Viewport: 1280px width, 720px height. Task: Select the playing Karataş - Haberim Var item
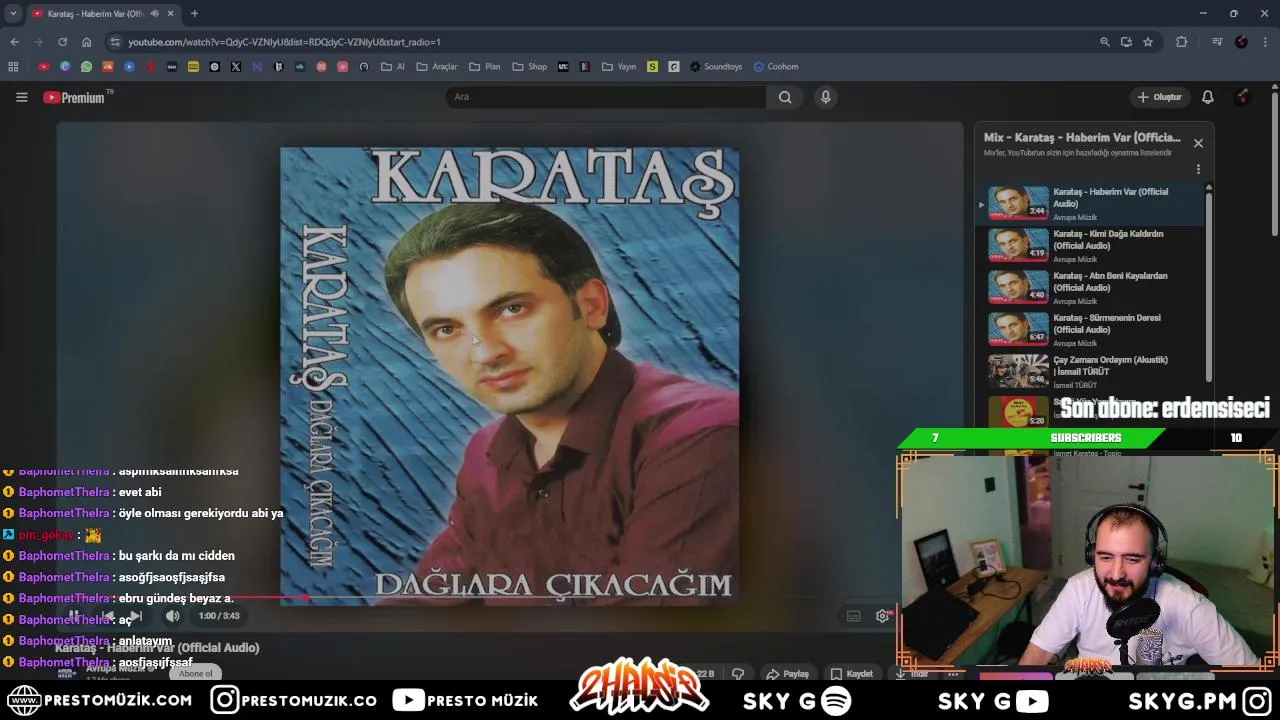coord(1090,203)
